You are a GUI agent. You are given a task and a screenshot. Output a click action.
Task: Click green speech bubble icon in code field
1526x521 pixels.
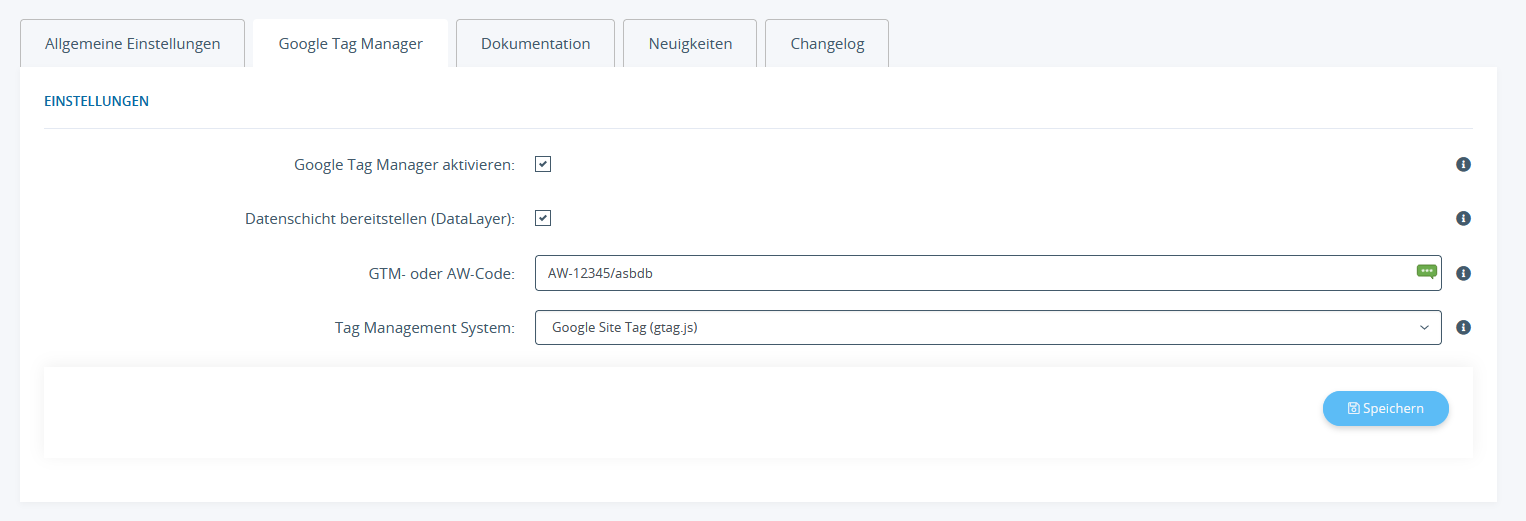coord(1427,271)
